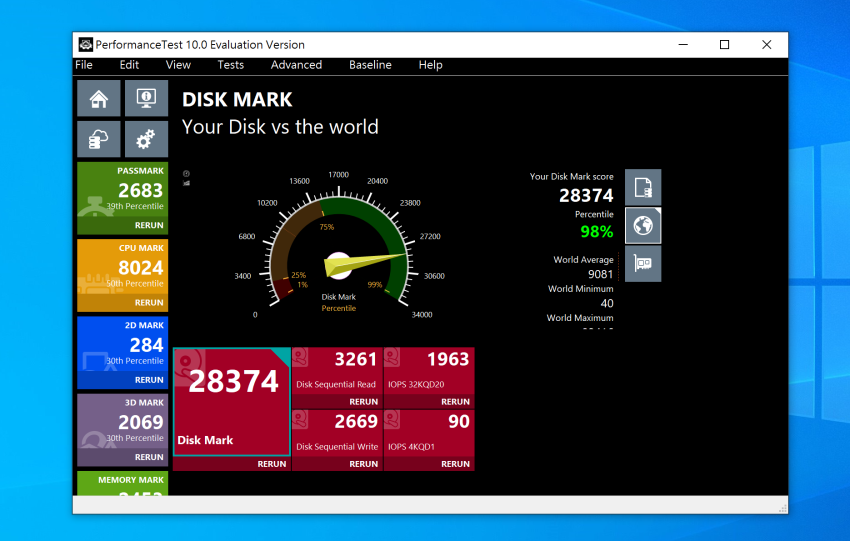The image size is (850, 541).
Task: Rerun the IOPS 4KQD1 test
Action: click(x=455, y=464)
